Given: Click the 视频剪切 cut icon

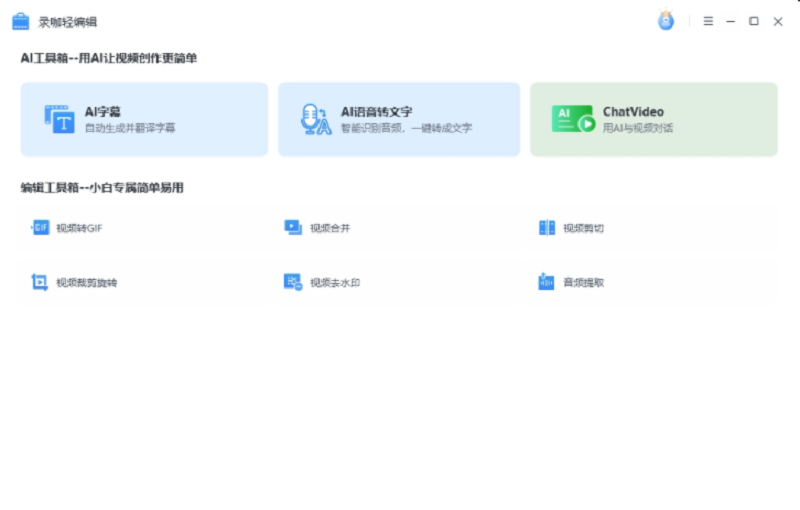Looking at the screenshot, I should tap(546, 228).
